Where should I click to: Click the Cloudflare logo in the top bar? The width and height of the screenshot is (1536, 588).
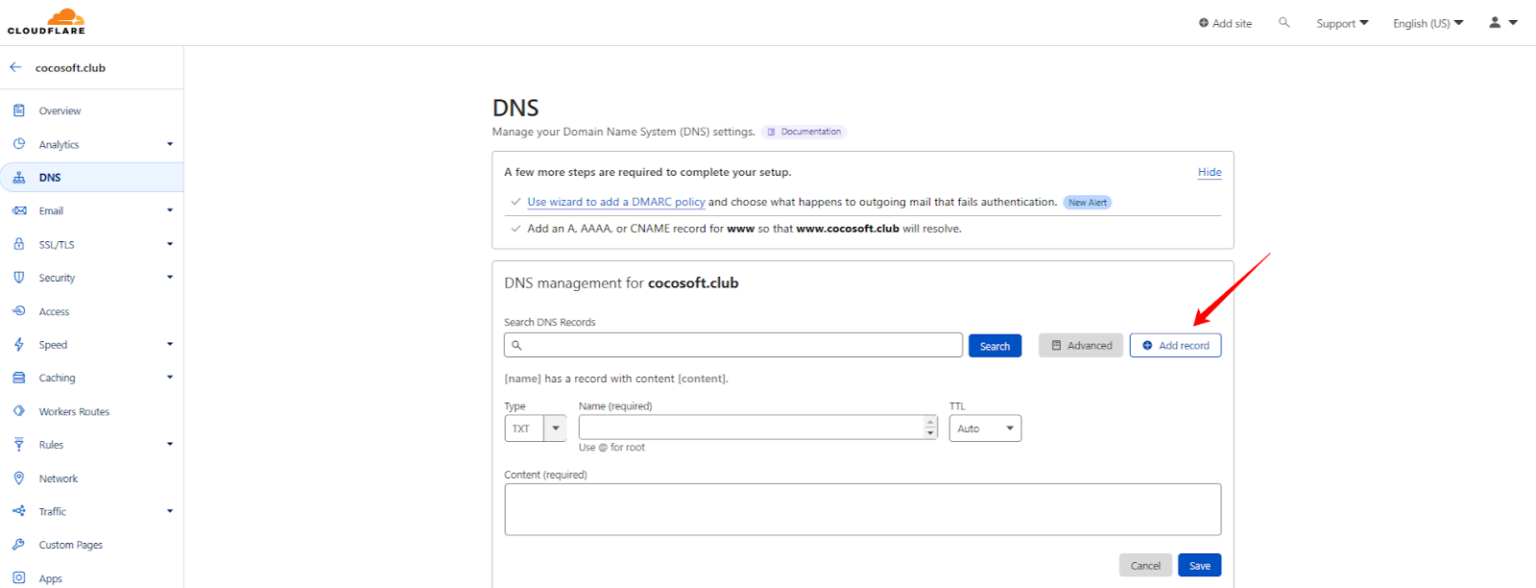click(x=46, y=21)
